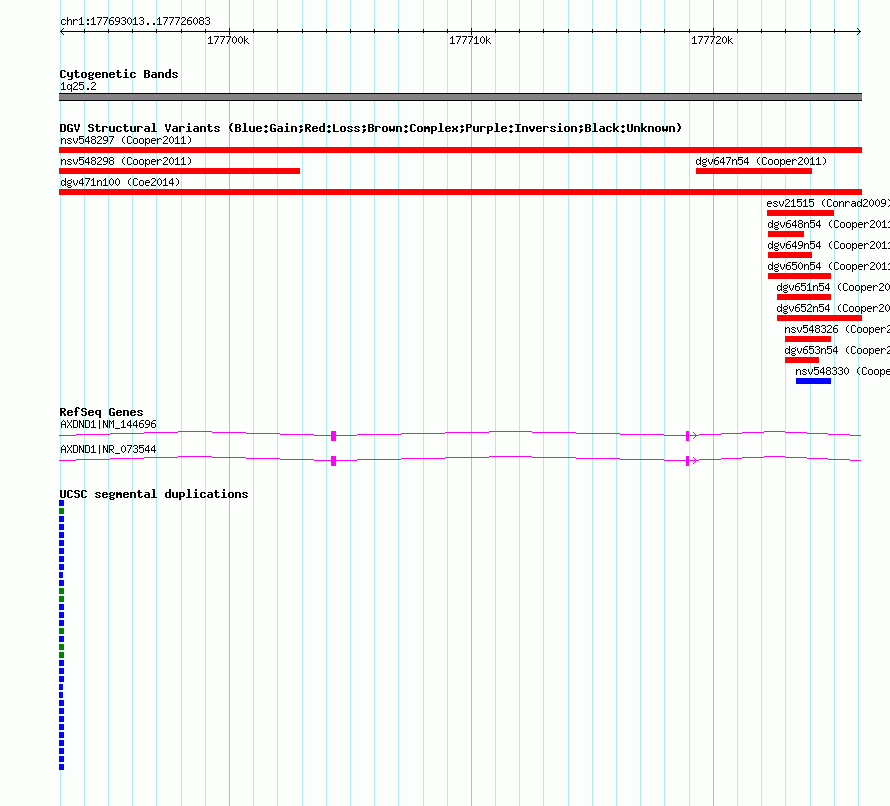The height and width of the screenshot is (806, 890).
Task: Open variant nsv548326 label
Action: [837, 329]
